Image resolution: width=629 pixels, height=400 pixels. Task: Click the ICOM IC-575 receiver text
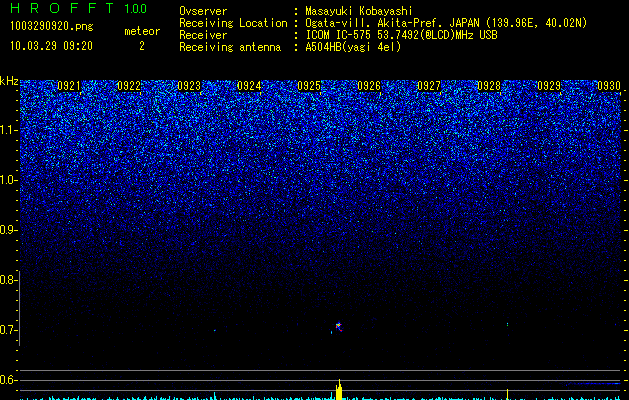tap(401, 35)
